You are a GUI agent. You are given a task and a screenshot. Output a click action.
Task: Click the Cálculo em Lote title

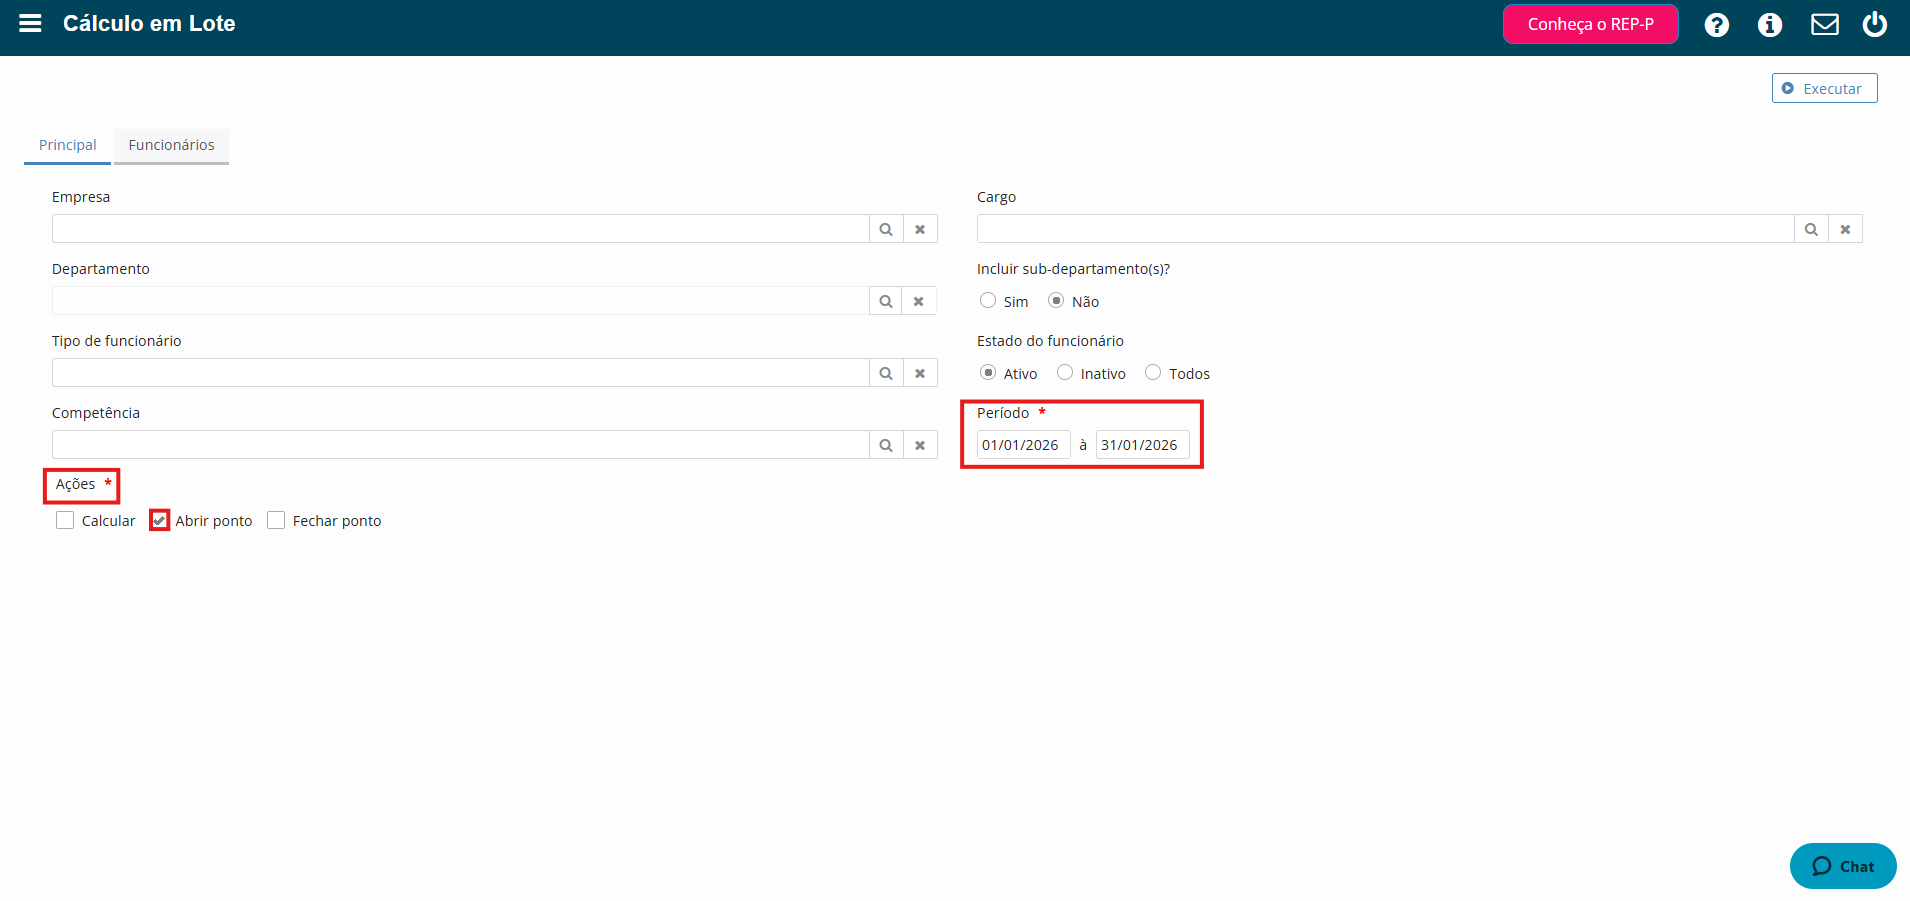[149, 24]
